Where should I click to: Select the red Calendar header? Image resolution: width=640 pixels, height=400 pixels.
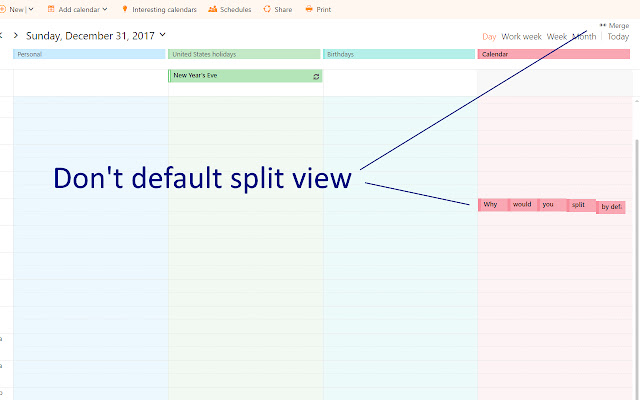[553, 54]
